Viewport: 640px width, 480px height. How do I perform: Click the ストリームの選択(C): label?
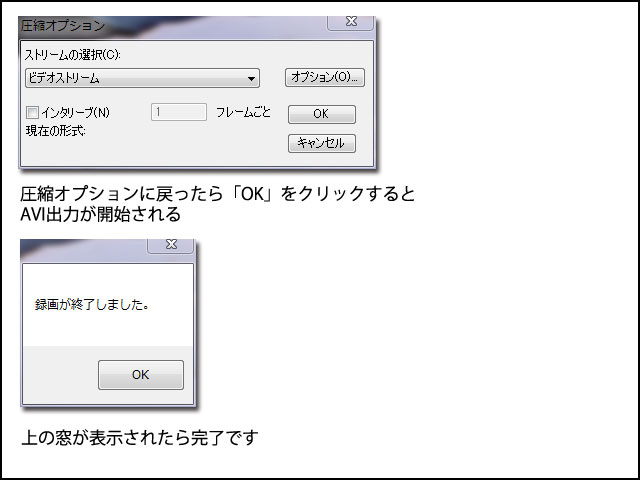tap(73, 55)
